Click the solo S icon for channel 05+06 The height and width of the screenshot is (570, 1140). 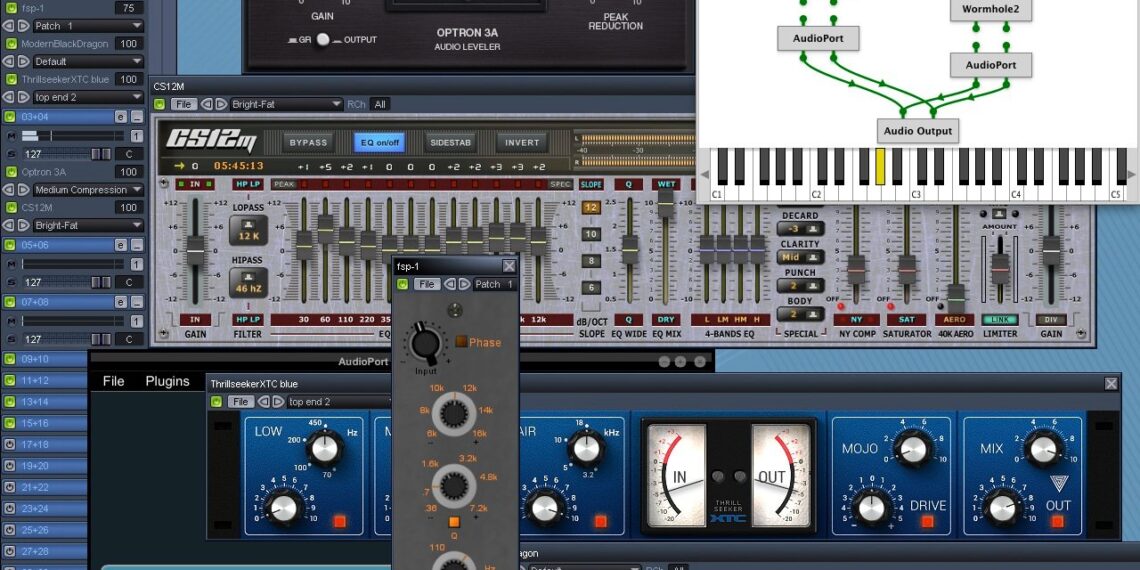coord(11,282)
